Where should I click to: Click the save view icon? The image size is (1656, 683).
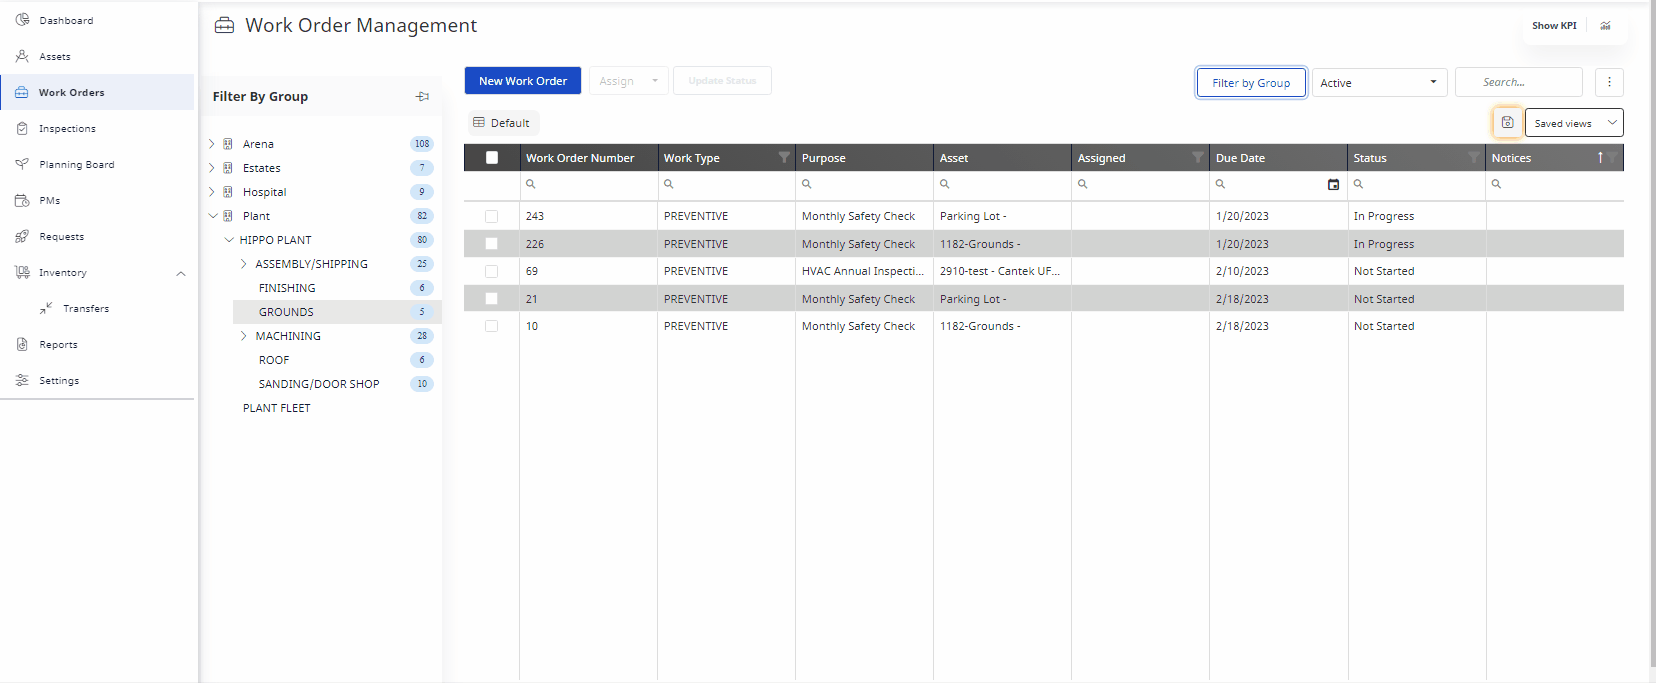1507,122
